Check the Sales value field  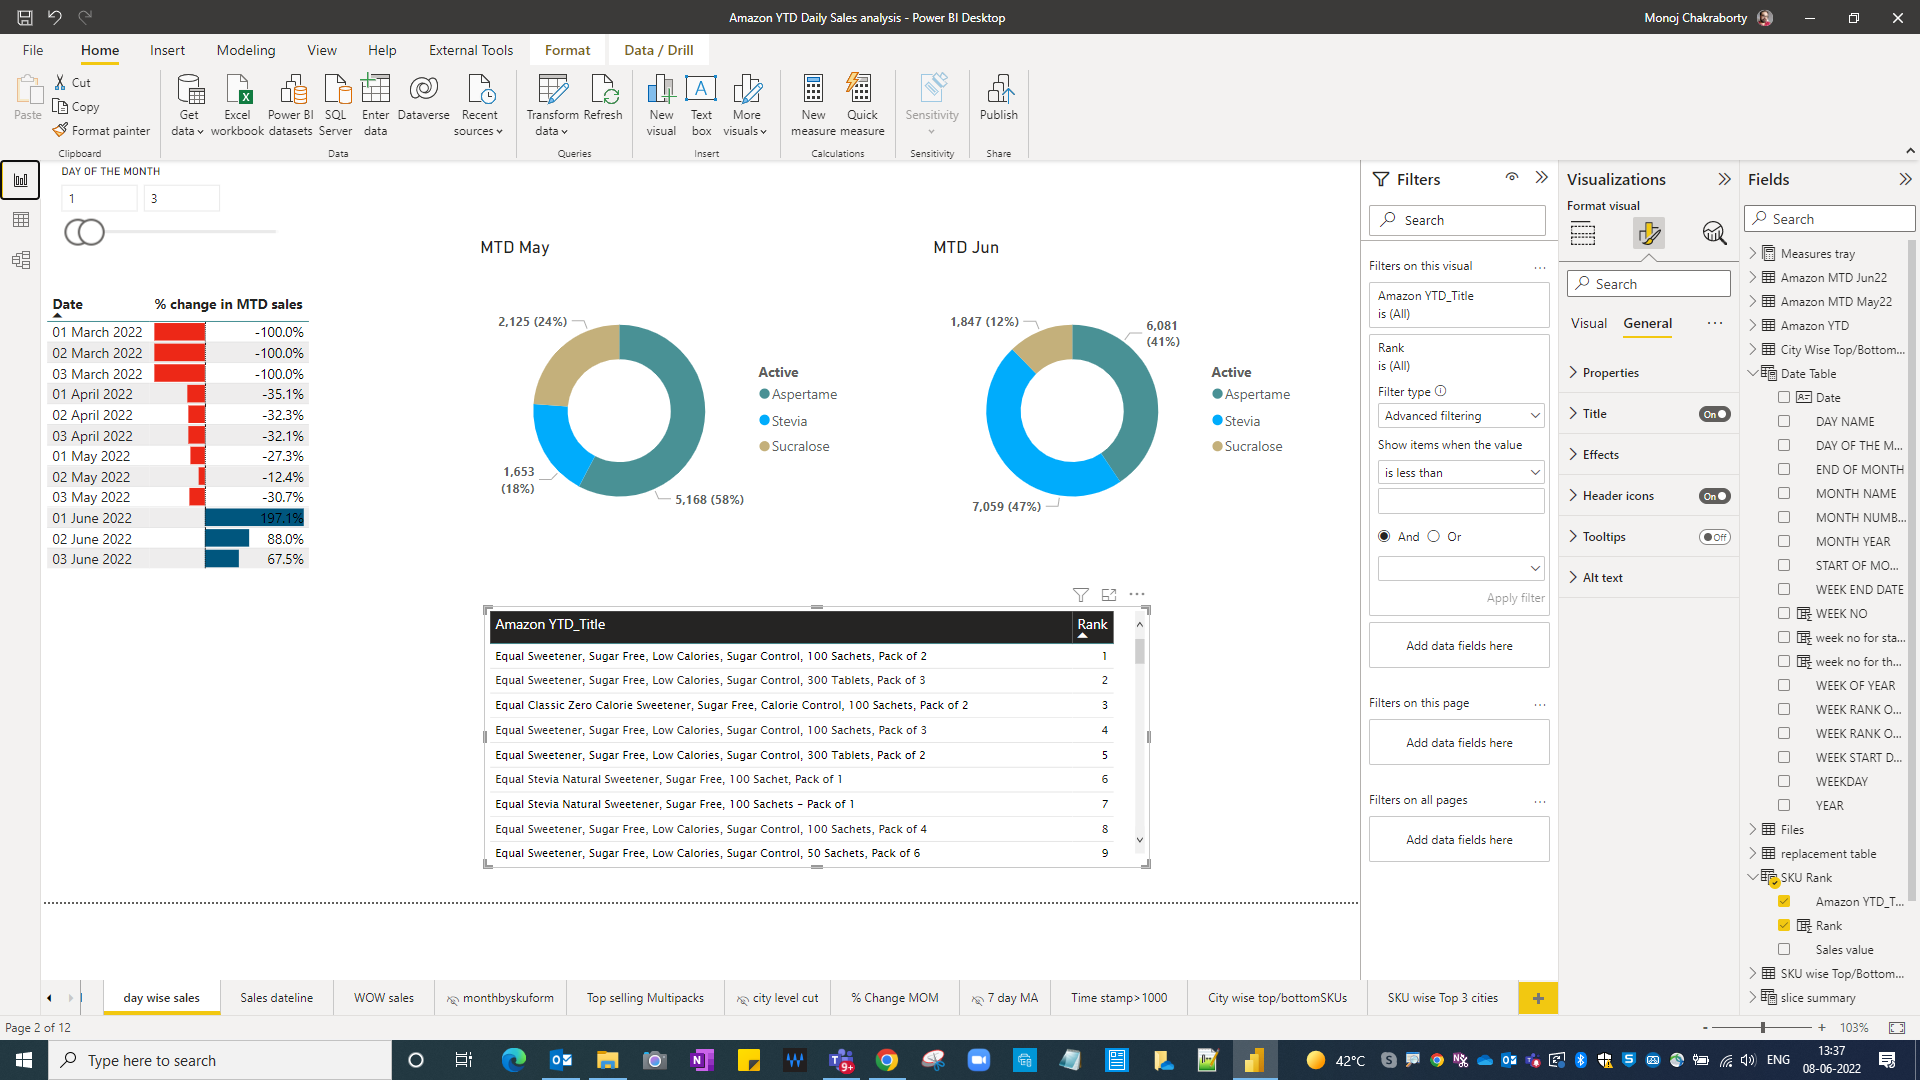[x=1784, y=949]
